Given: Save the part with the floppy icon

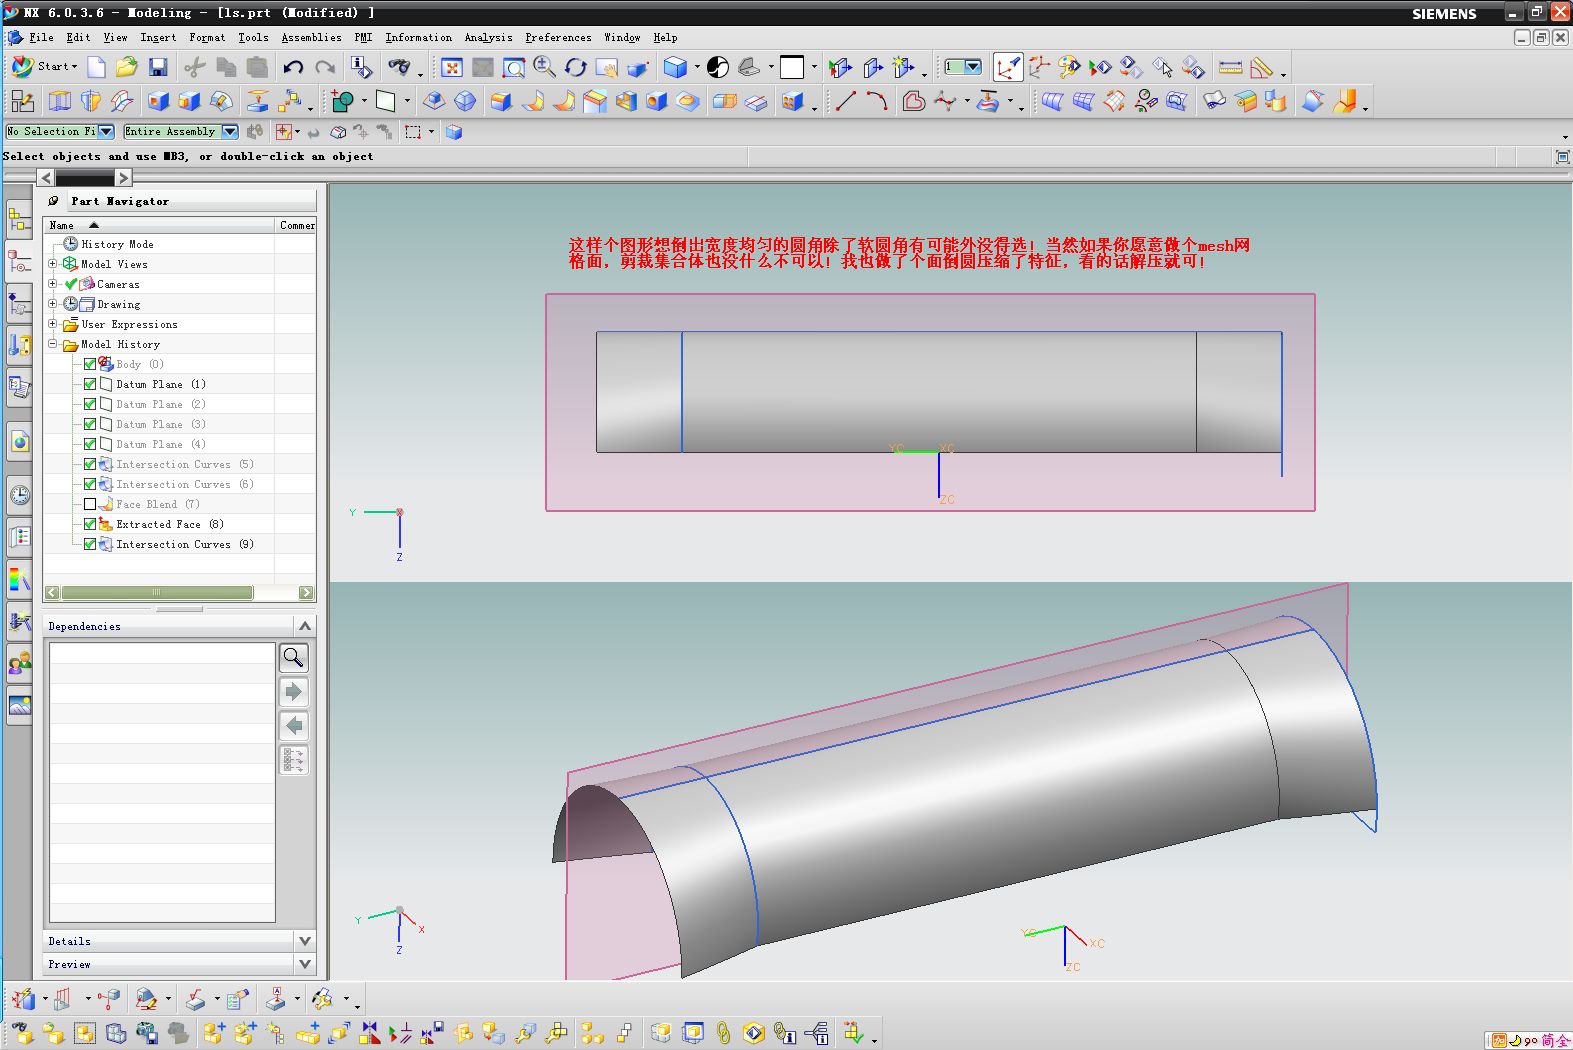Looking at the screenshot, I should (x=158, y=67).
